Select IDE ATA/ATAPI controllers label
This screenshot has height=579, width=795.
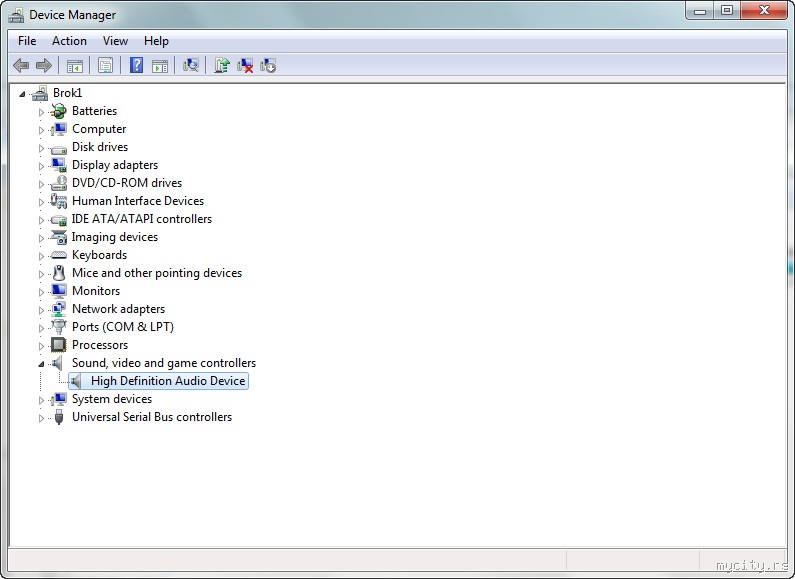[141, 219]
